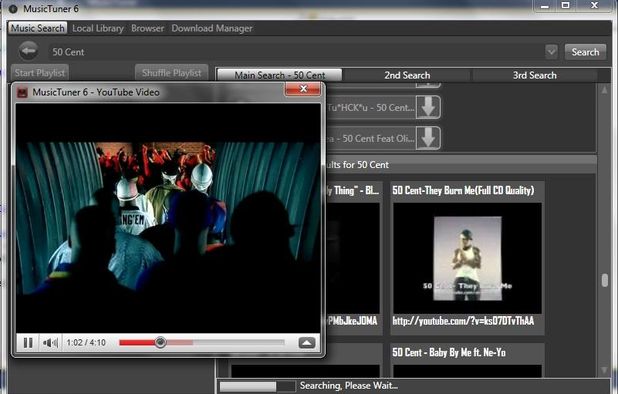Open the They Burn Me video thumbnail

467,258
